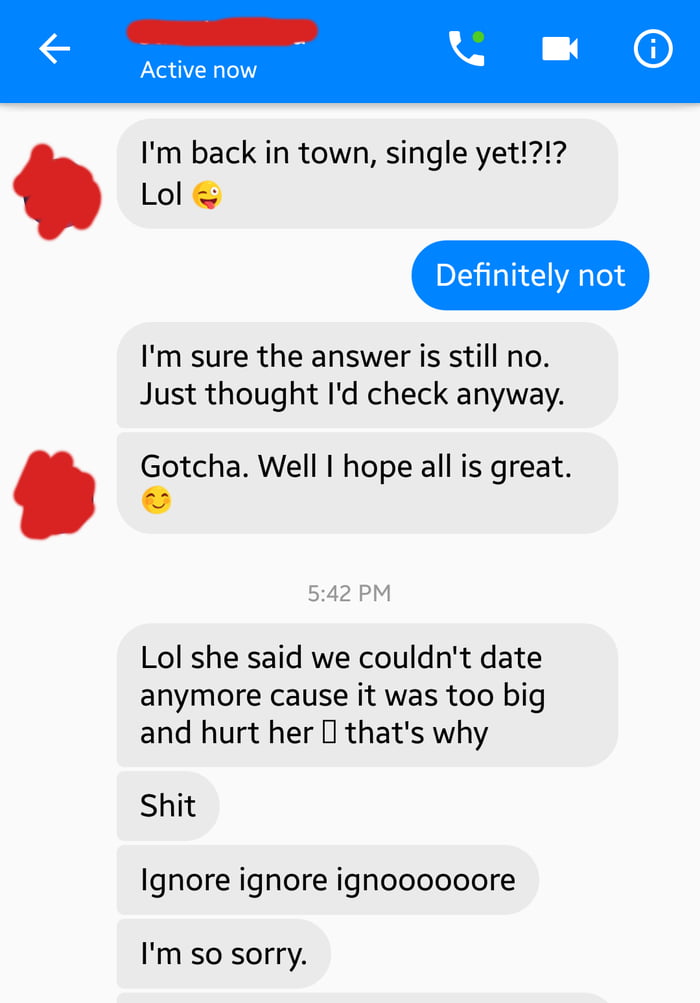The width and height of the screenshot is (700, 1003).
Task: Open conversation info with the i icon
Action: (x=653, y=49)
